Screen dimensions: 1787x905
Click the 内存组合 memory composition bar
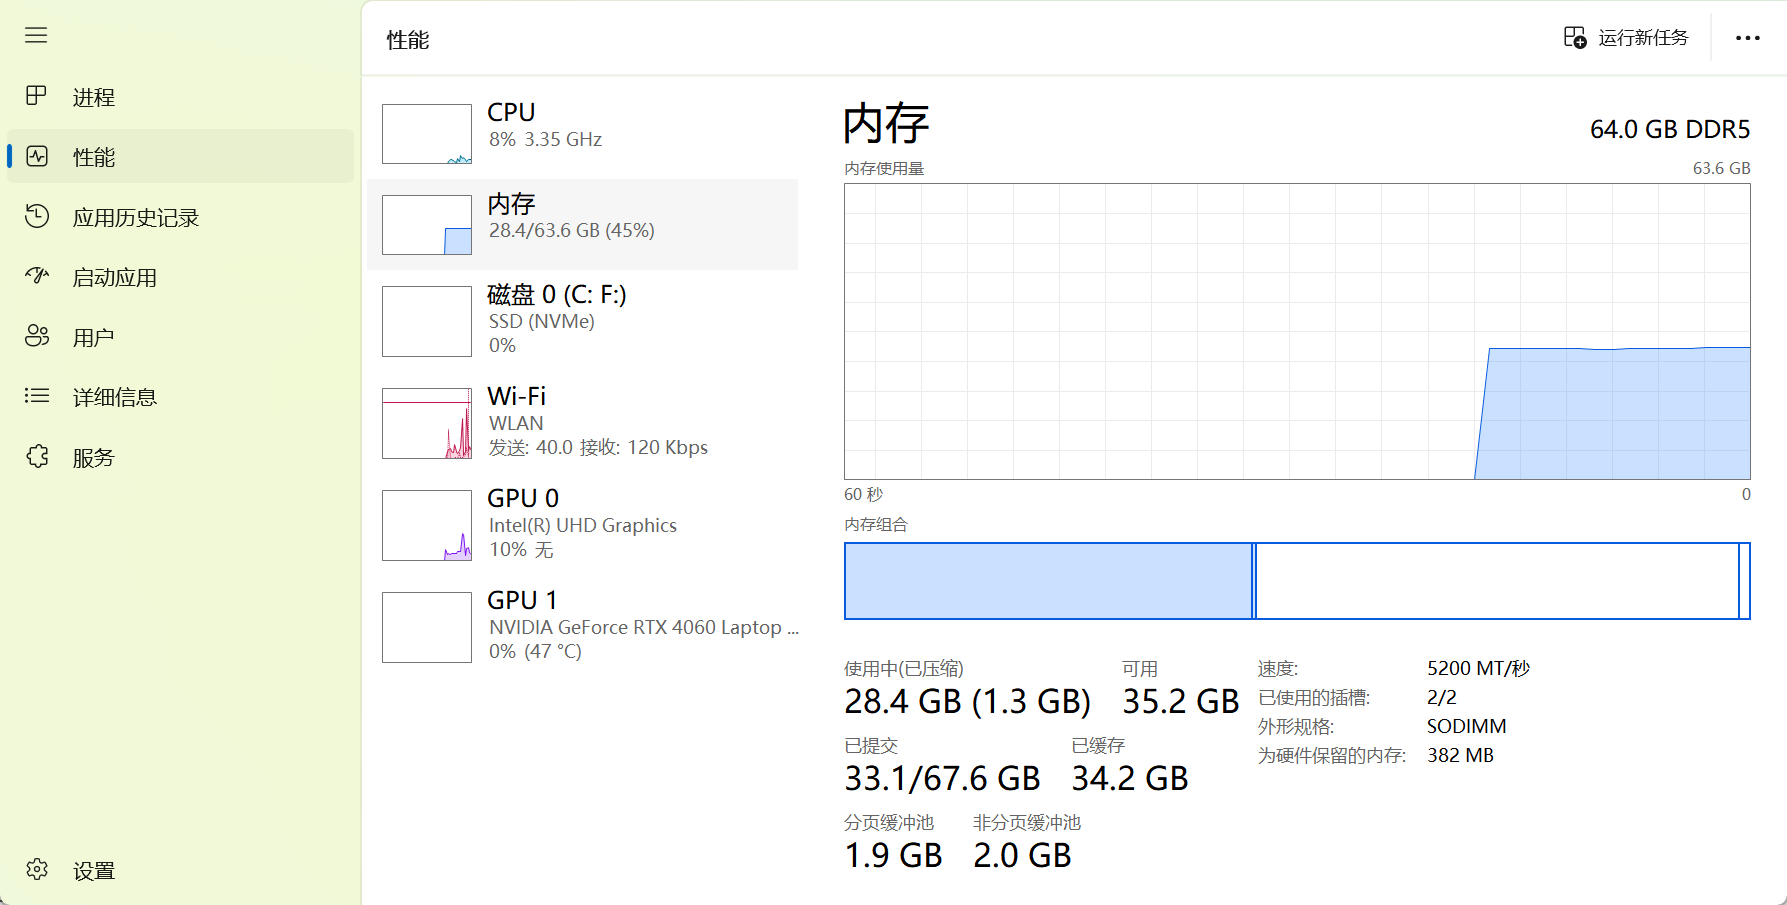1297,581
